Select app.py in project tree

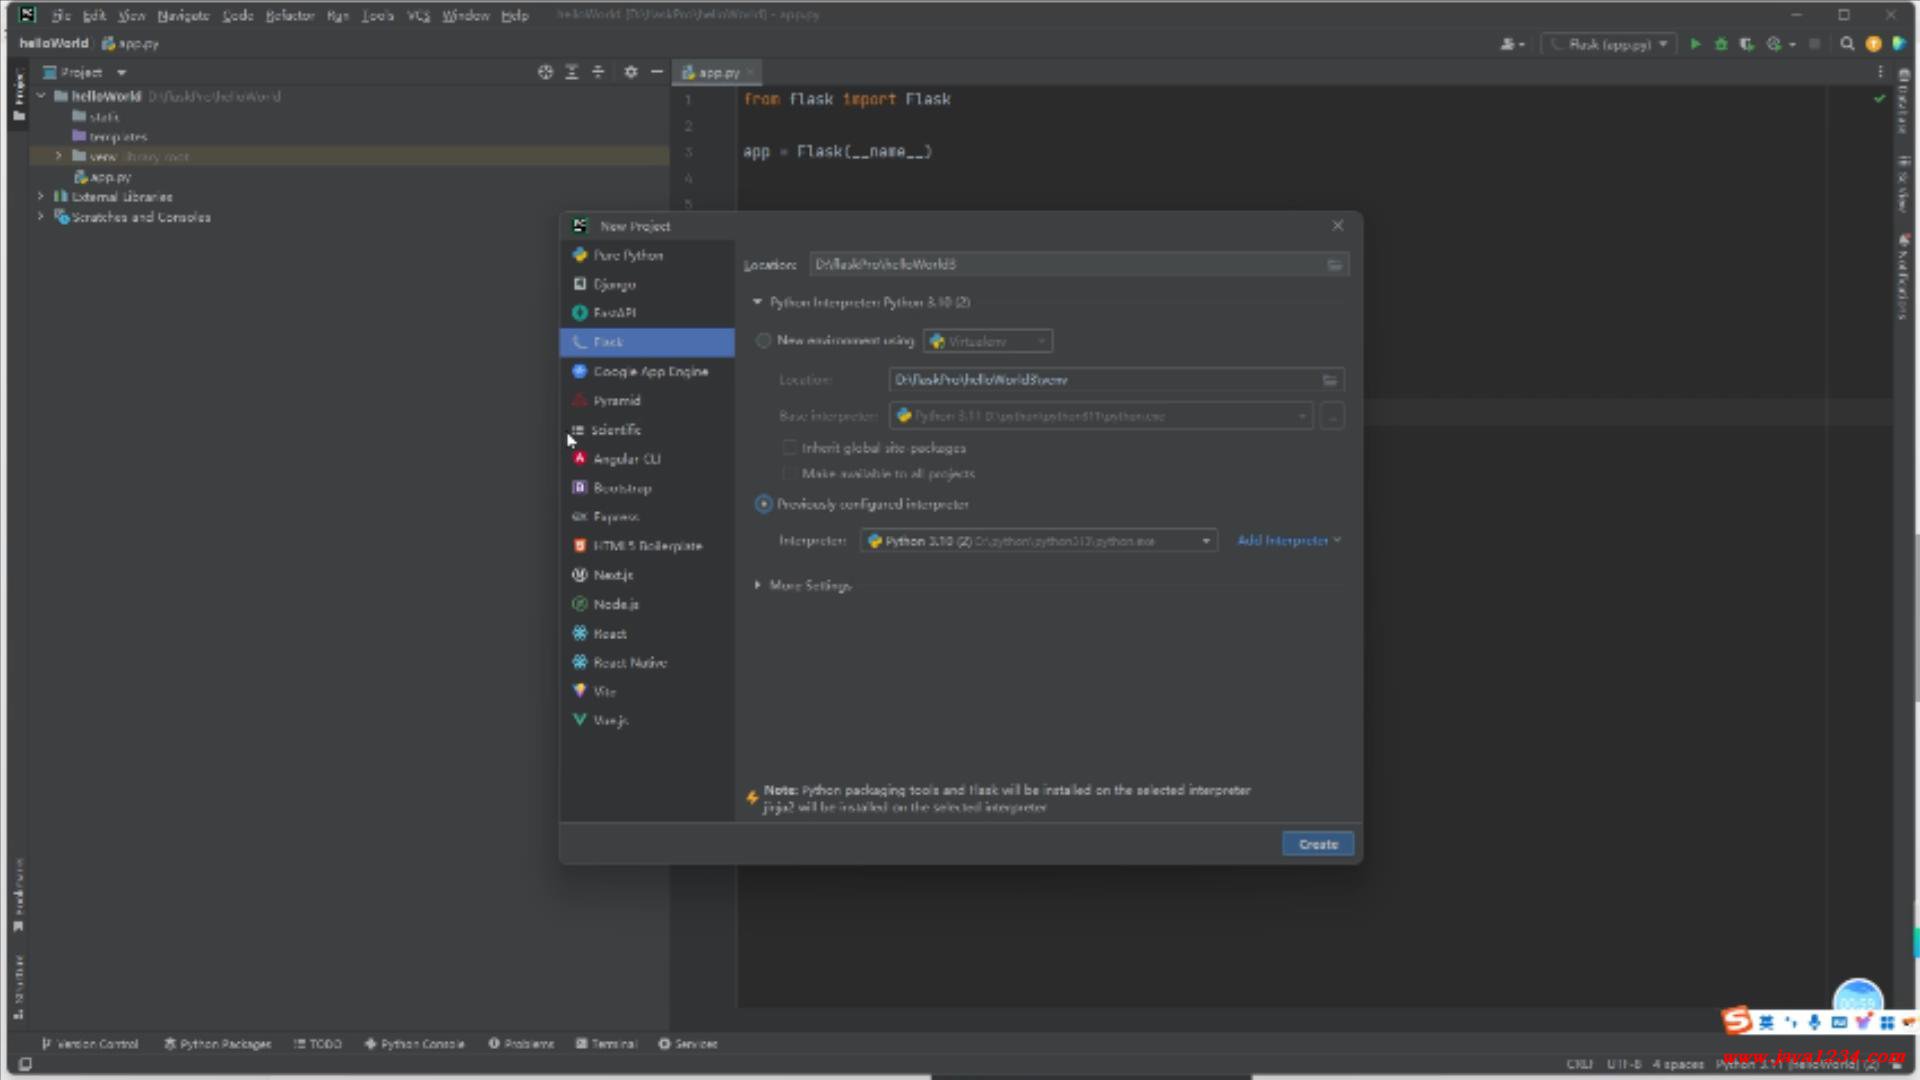coord(103,177)
